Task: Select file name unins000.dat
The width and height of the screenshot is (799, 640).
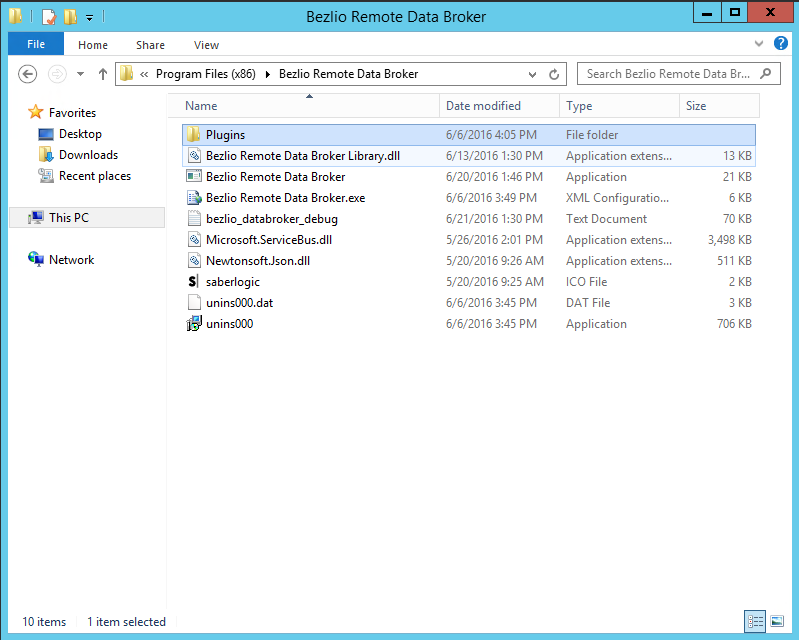Action: 239,303
